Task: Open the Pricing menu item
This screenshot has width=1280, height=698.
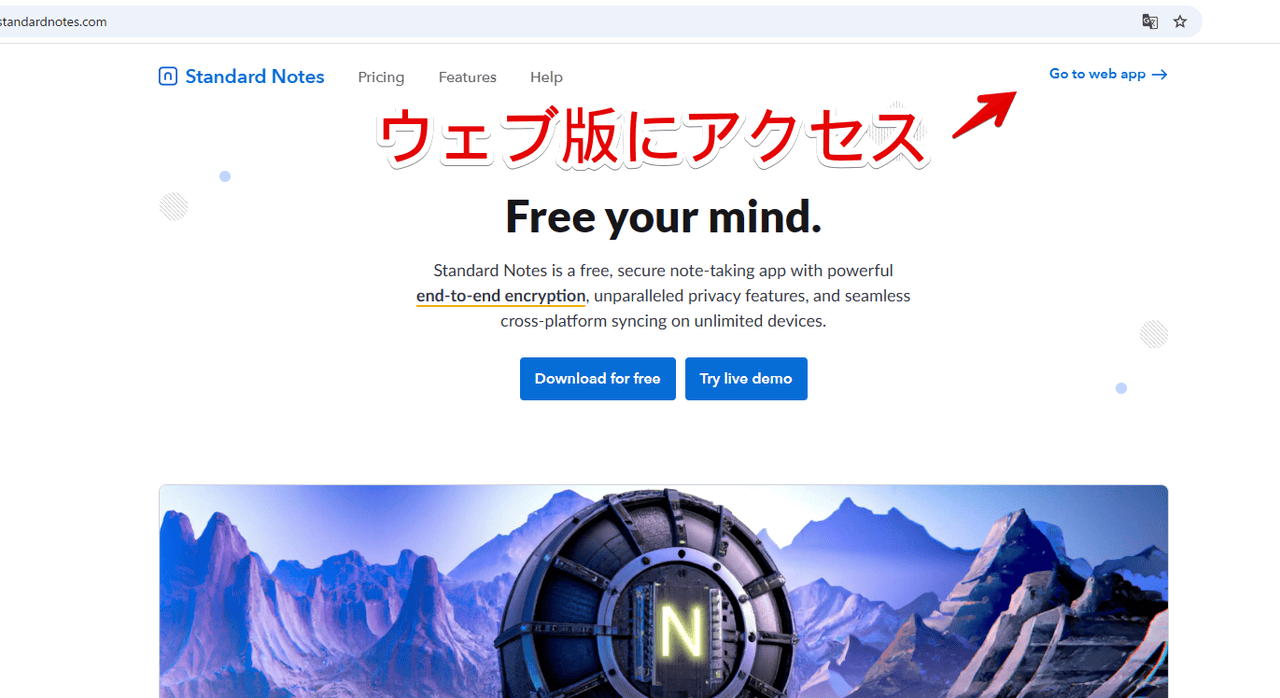Action: [381, 77]
